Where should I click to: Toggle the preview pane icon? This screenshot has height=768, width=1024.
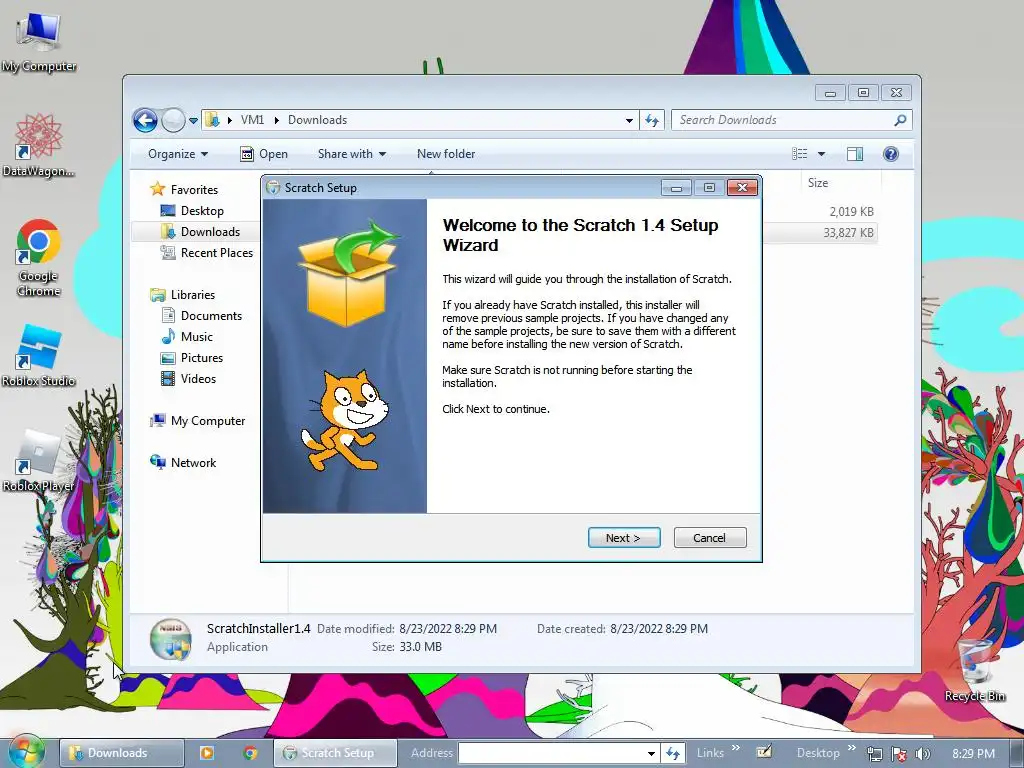click(855, 153)
